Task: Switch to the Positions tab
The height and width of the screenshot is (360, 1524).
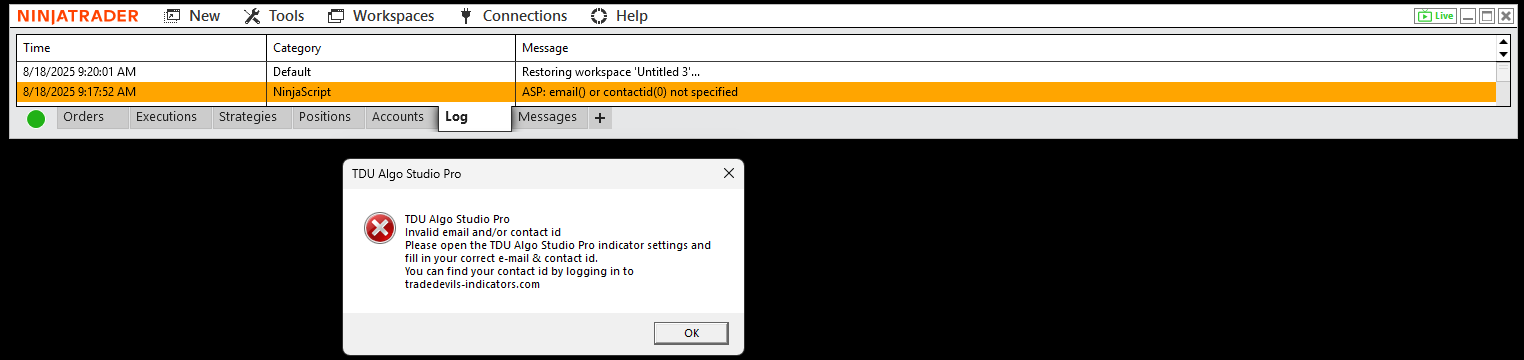Action: click(x=325, y=117)
